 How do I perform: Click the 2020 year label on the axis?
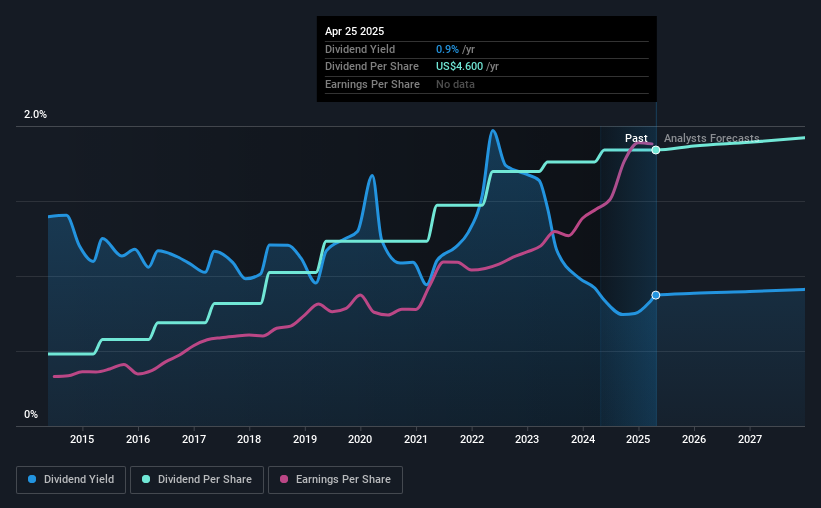click(x=360, y=439)
